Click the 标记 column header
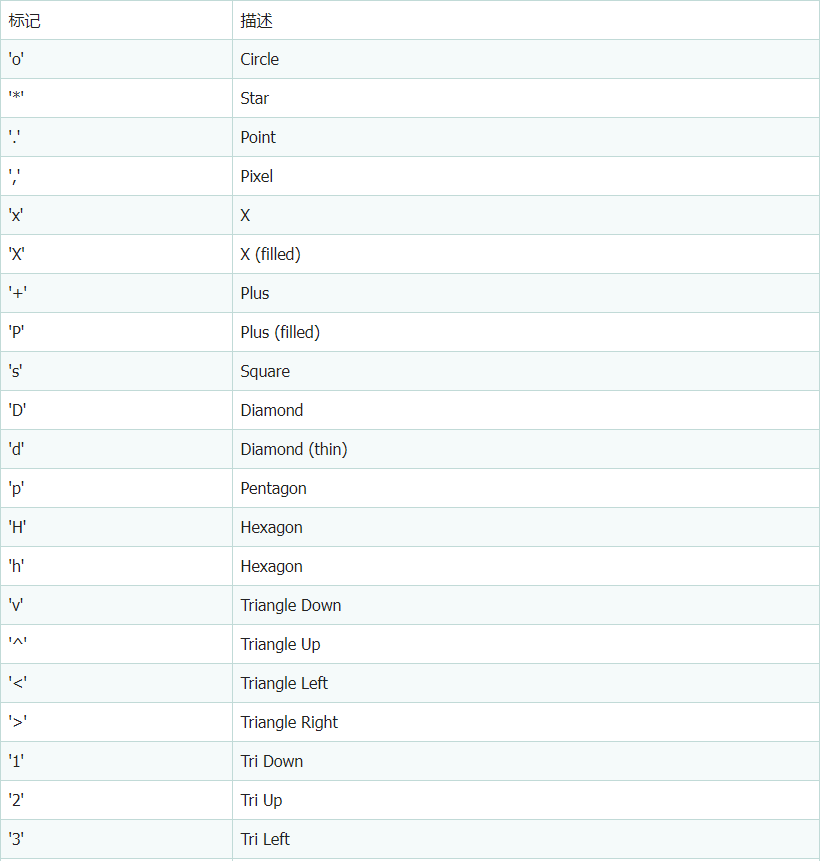The image size is (822, 861). click(25, 21)
